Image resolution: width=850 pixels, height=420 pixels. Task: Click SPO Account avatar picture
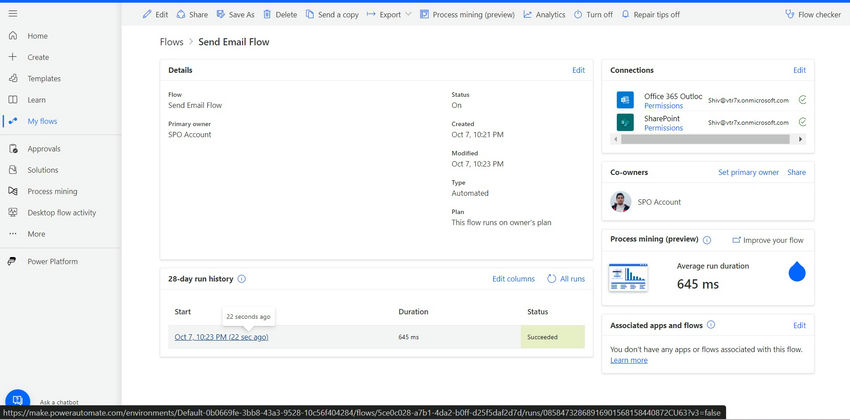coord(621,202)
